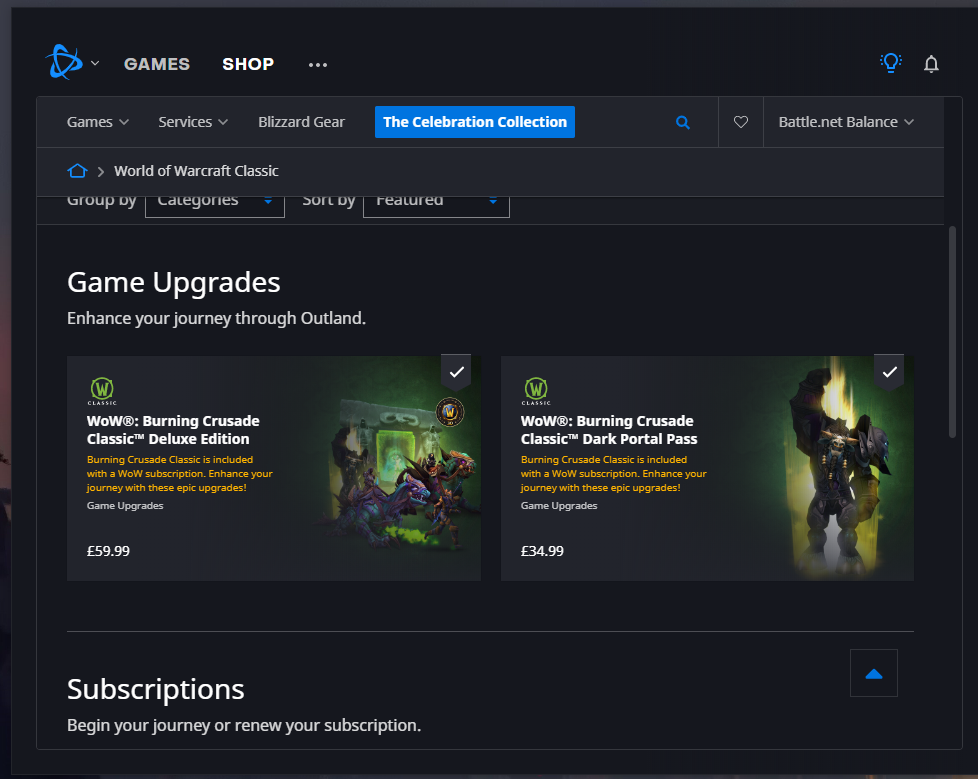Open the wishlist heart icon

pos(740,122)
